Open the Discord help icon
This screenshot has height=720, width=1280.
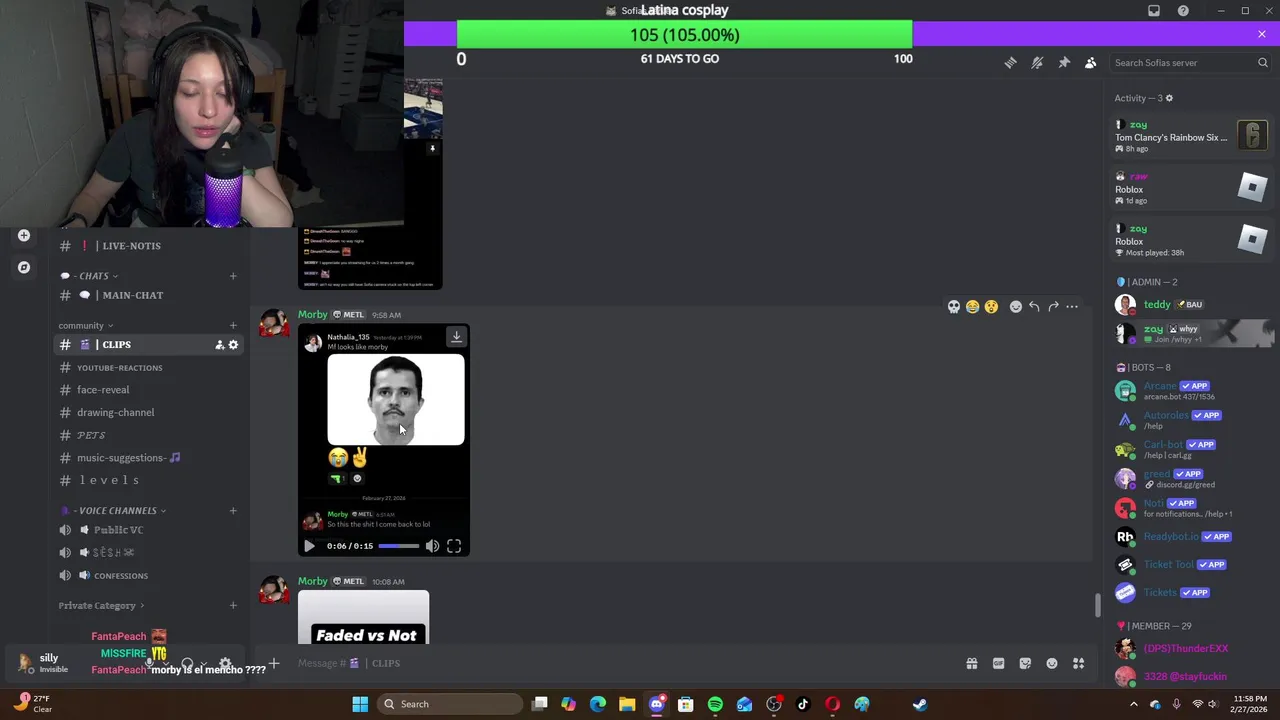tap(1183, 11)
